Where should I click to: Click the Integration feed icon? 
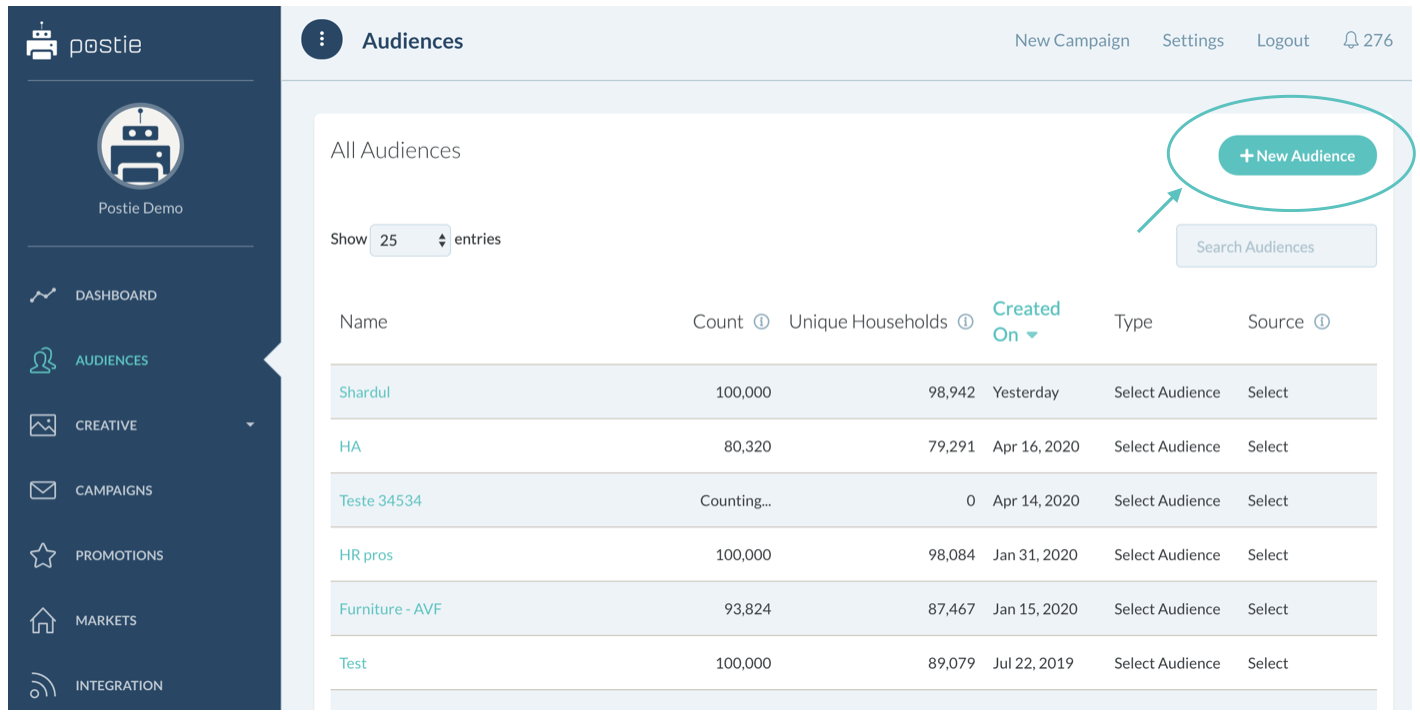(43, 686)
